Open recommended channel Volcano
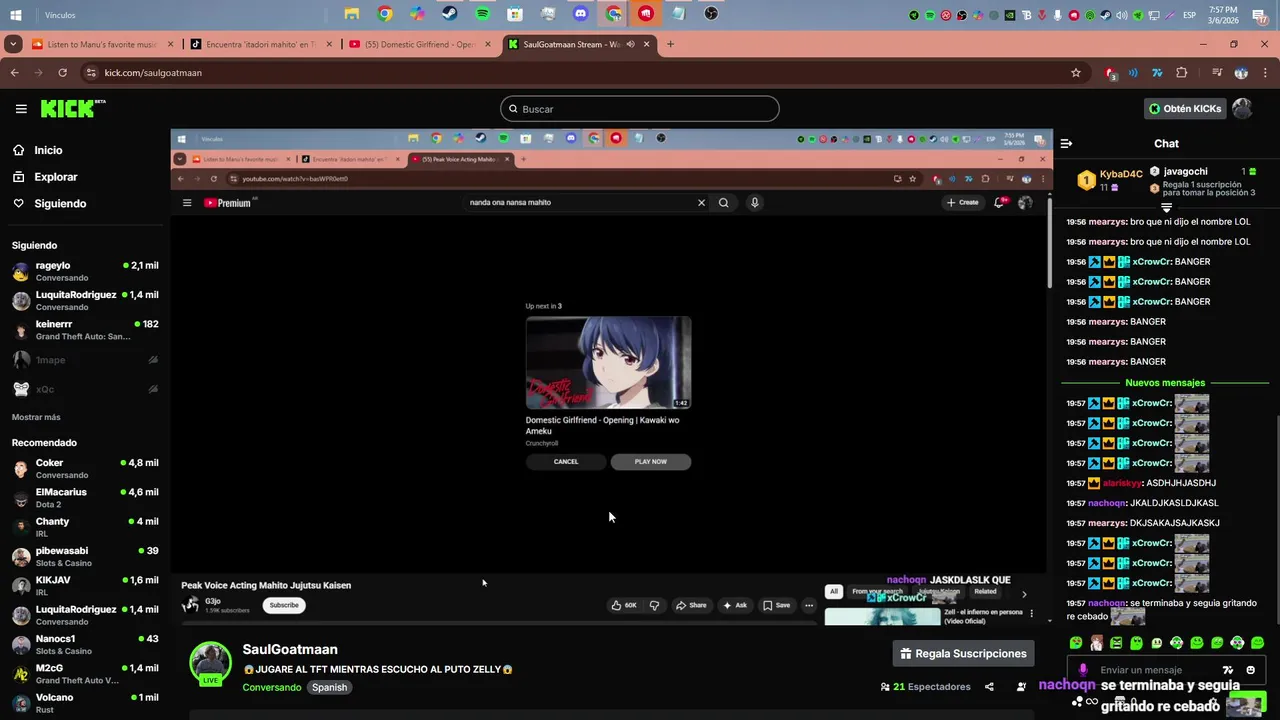Image resolution: width=1280 pixels, height=720 pixels. point(85,703)
